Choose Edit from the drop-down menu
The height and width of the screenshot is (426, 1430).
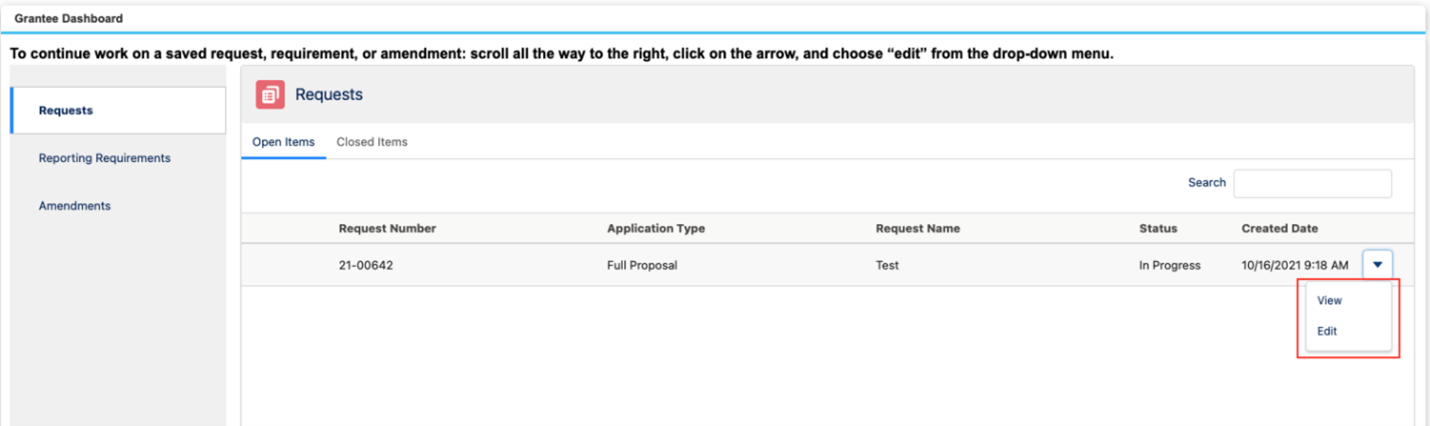click(1327, 331)
